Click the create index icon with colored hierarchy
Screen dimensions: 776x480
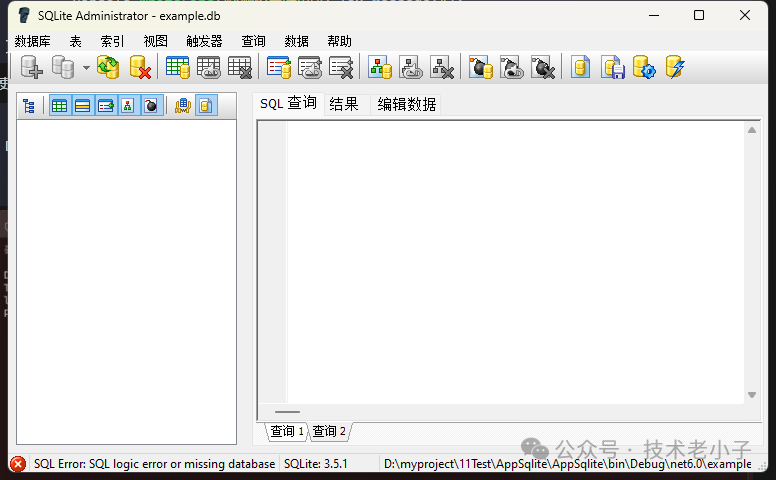[x=380, y=67]
